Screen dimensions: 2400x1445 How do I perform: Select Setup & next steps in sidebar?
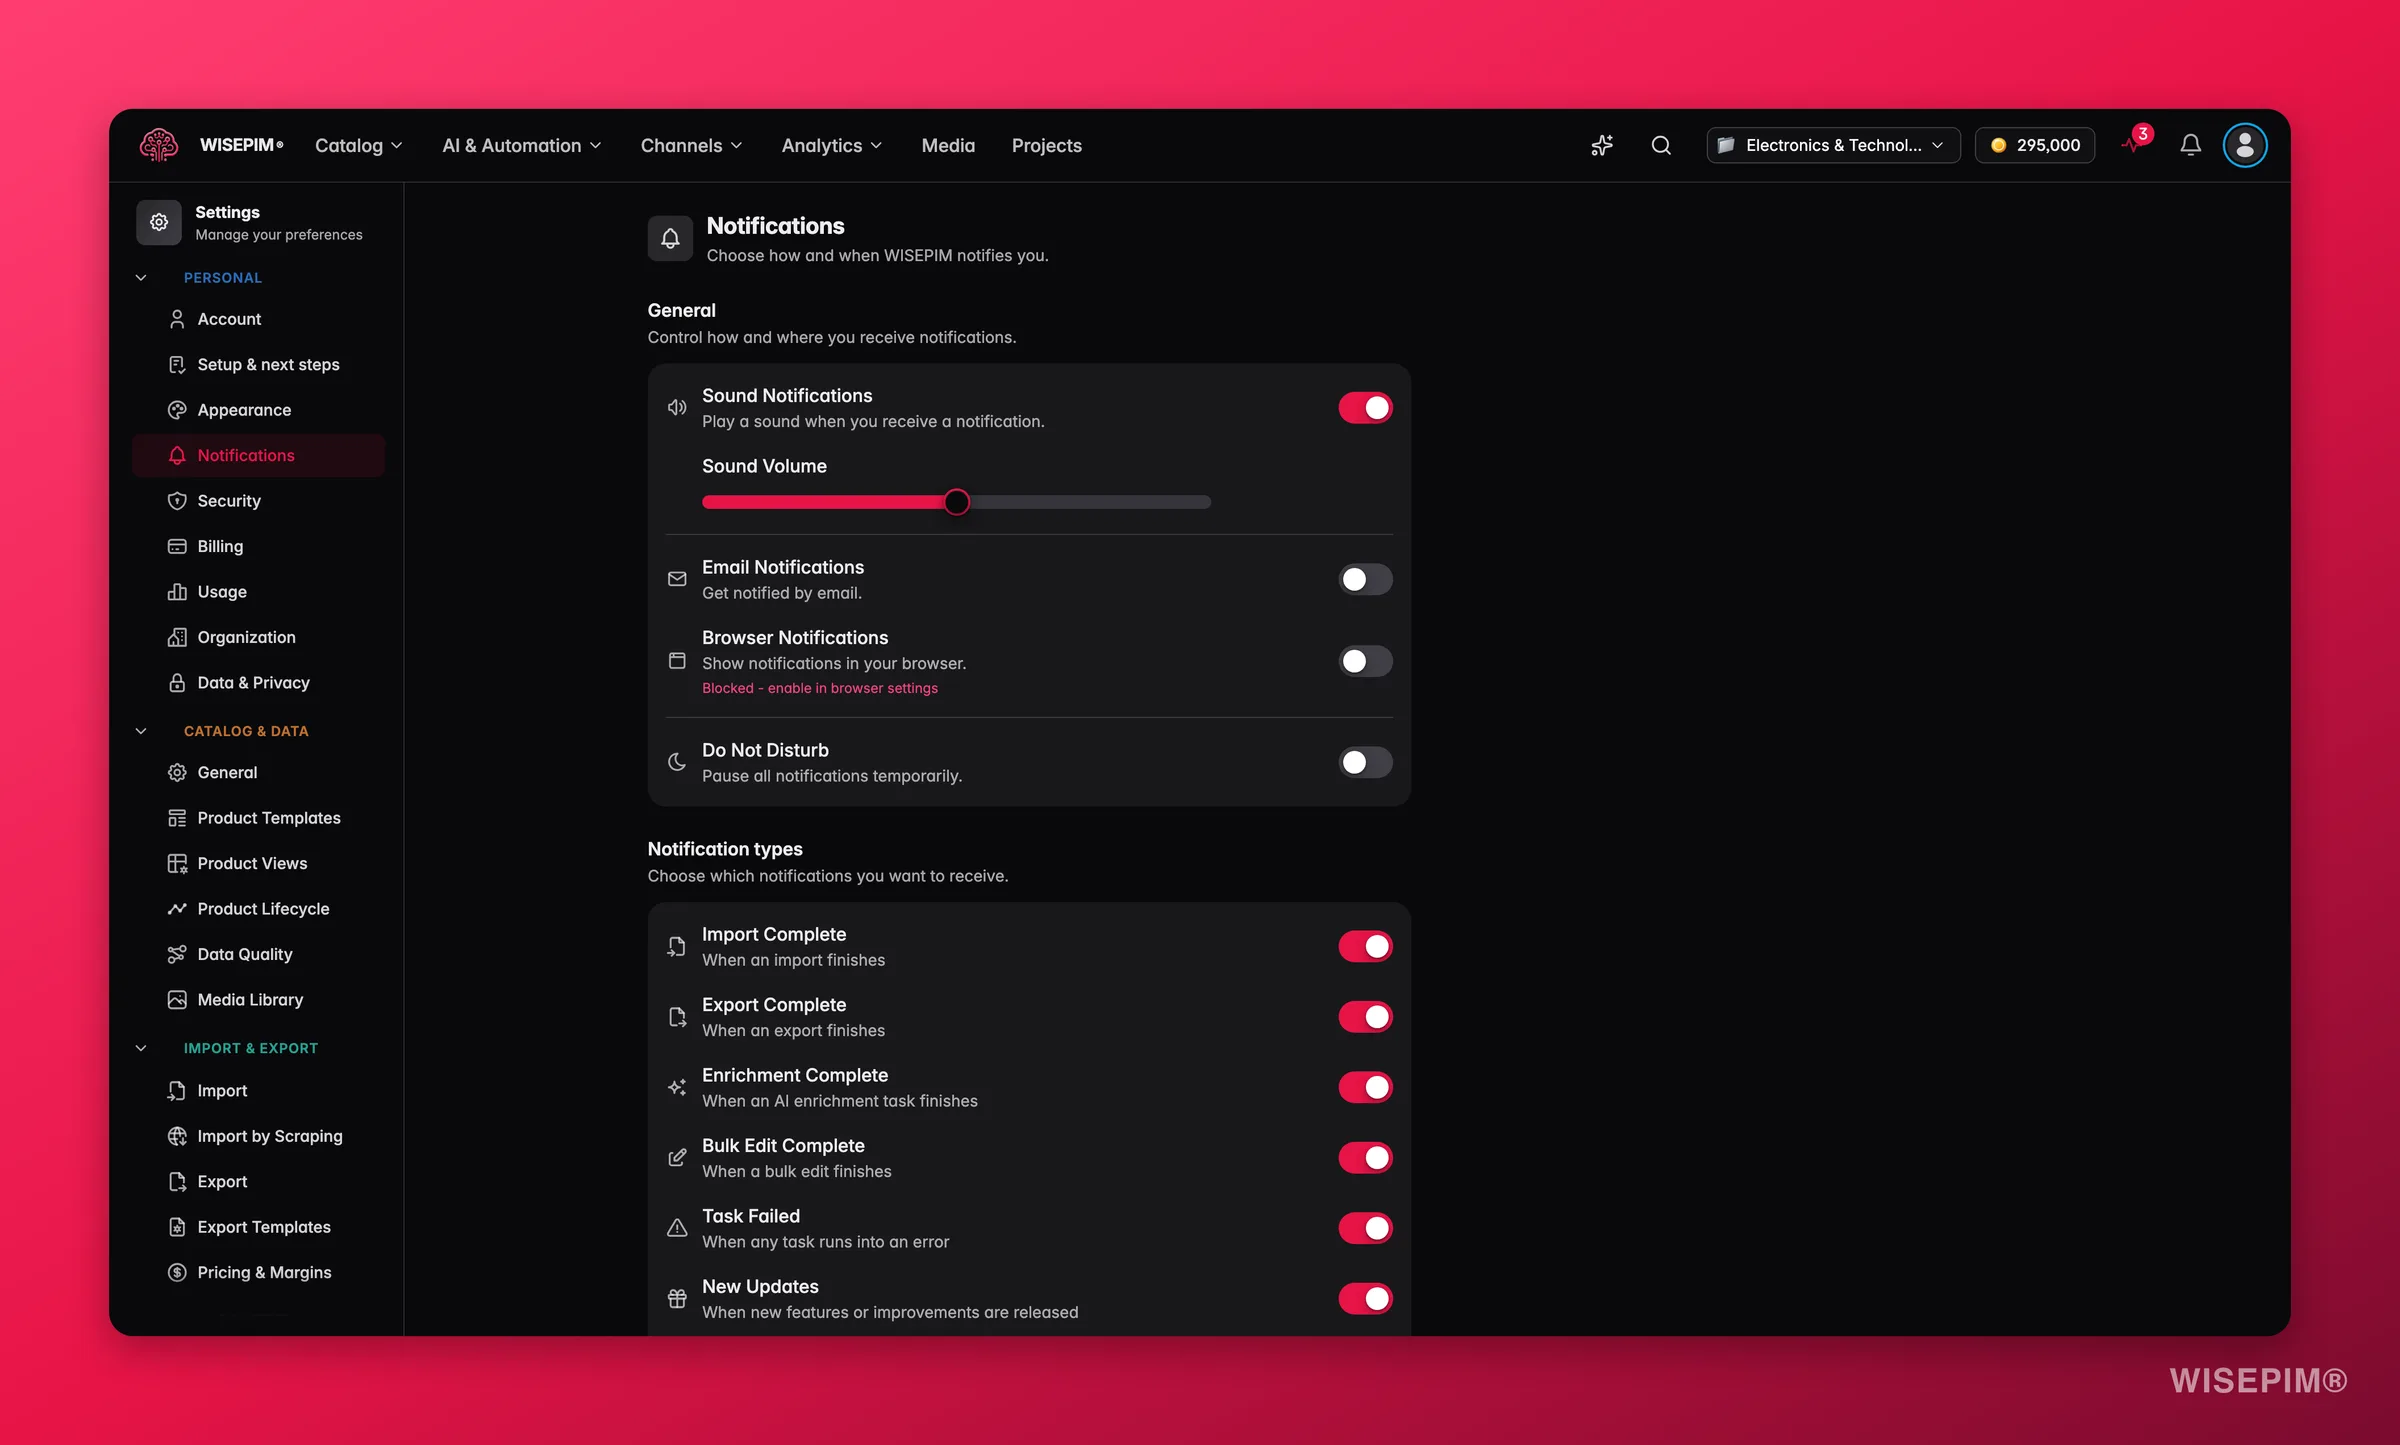coord(258,365)
